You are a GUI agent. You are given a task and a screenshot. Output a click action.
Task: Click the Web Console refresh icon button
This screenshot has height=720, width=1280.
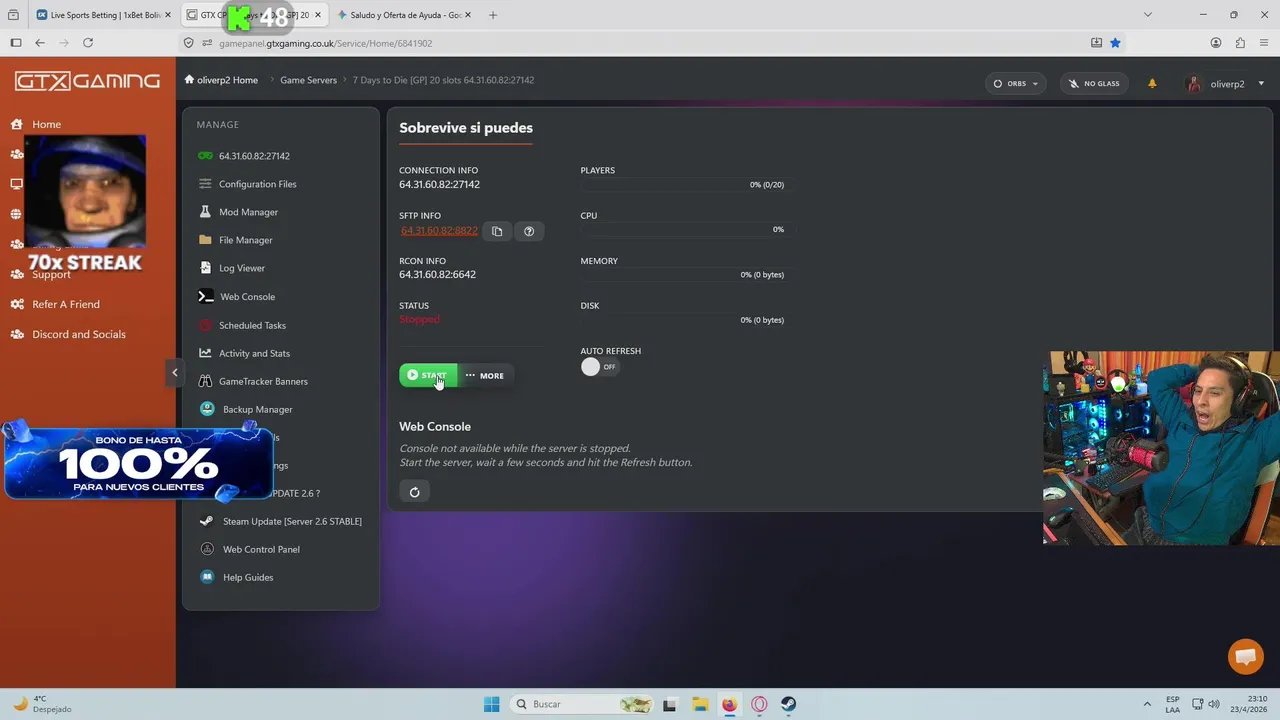click(414, 491)
